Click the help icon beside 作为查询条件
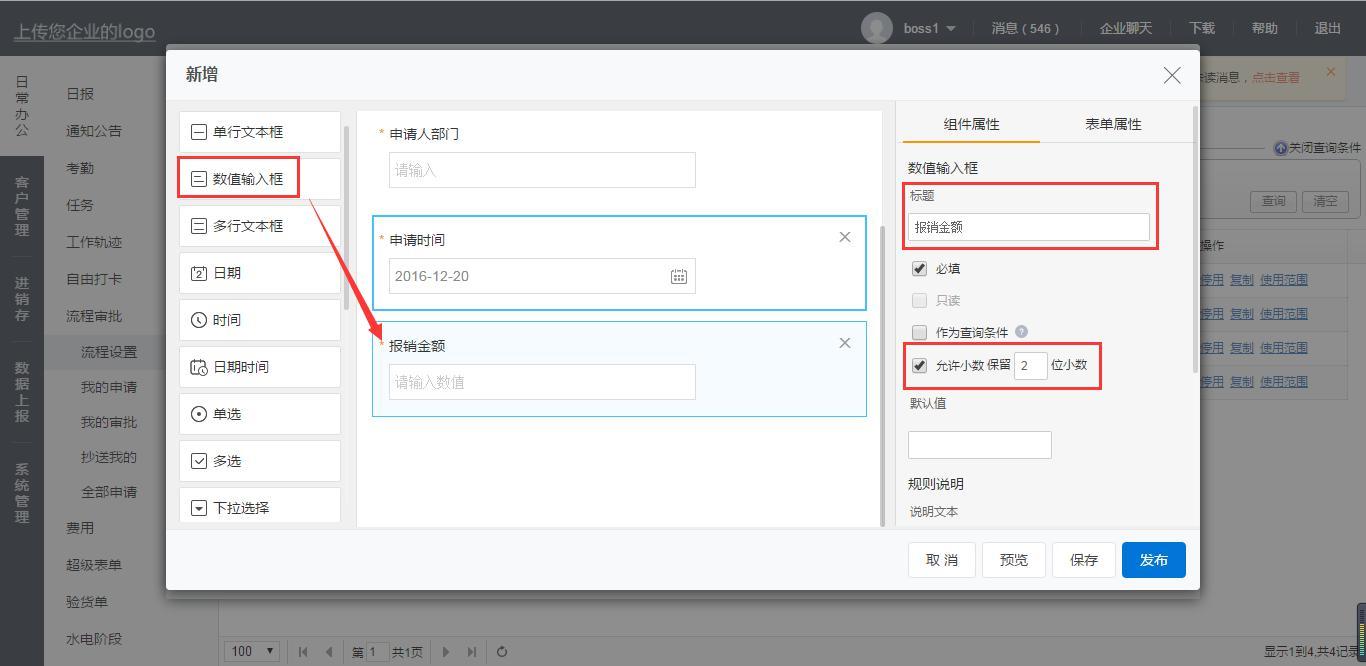 [x=1021, y=332]
